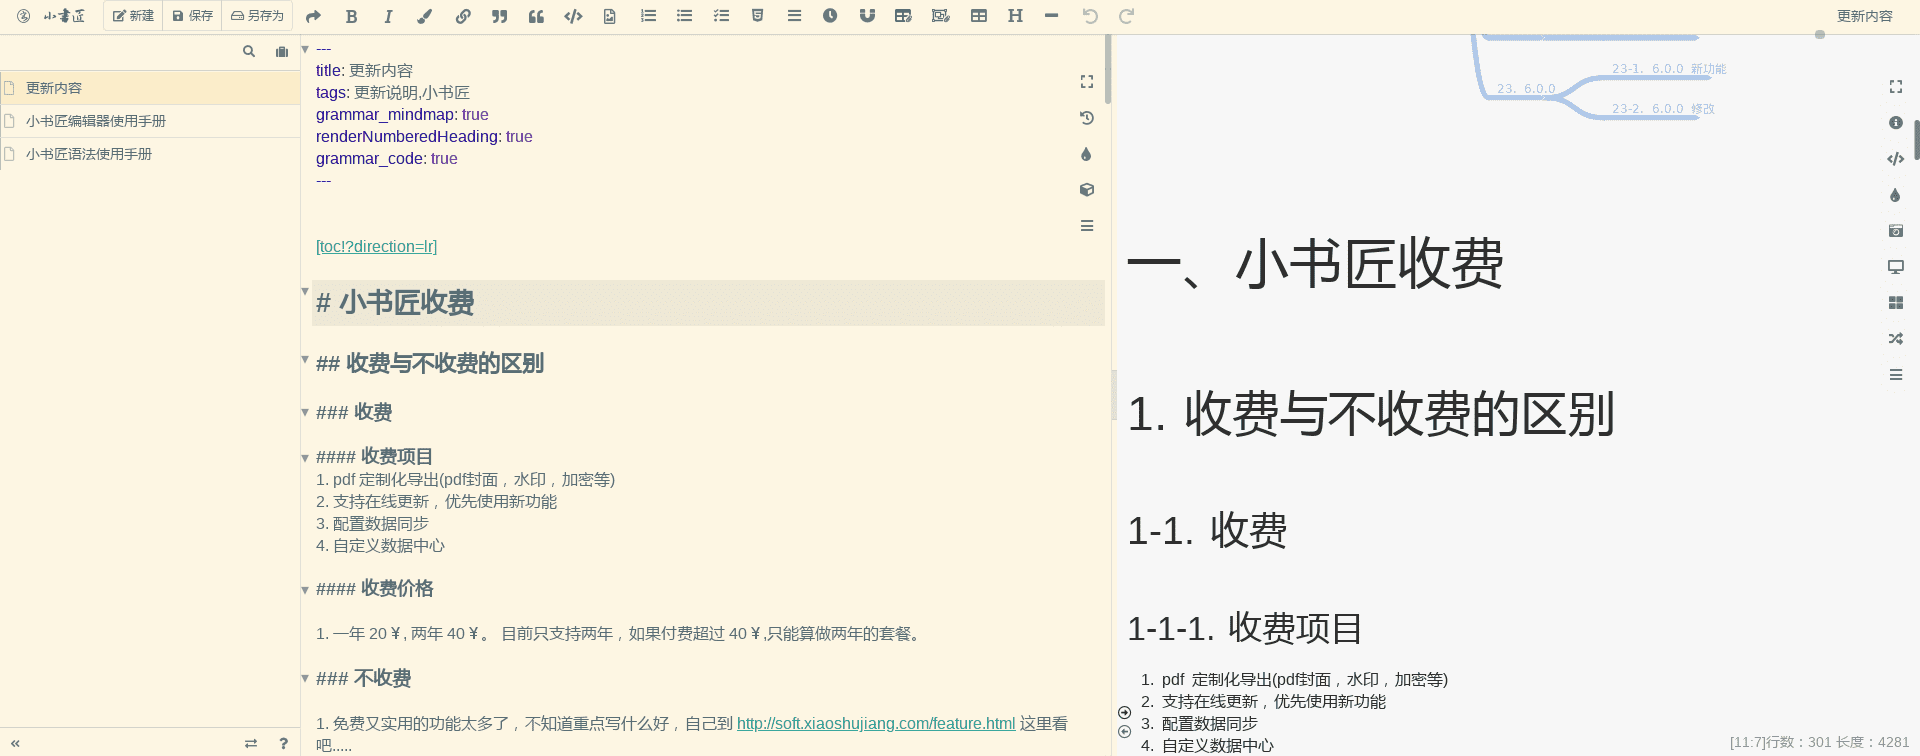
Task: Click the editor theme droplet icon
Action: 1087,154
